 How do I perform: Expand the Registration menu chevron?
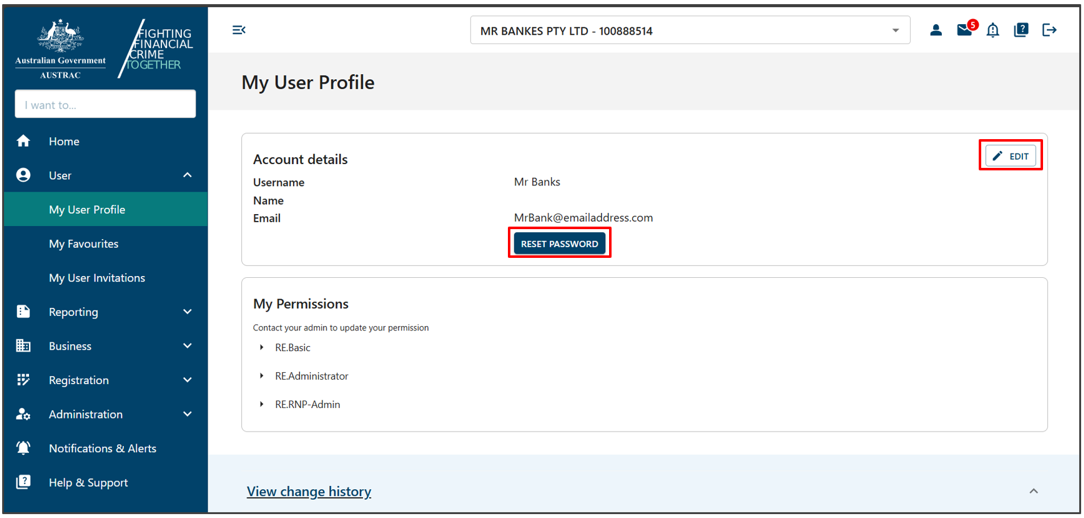pyautogui.click(x=187, y=380)
